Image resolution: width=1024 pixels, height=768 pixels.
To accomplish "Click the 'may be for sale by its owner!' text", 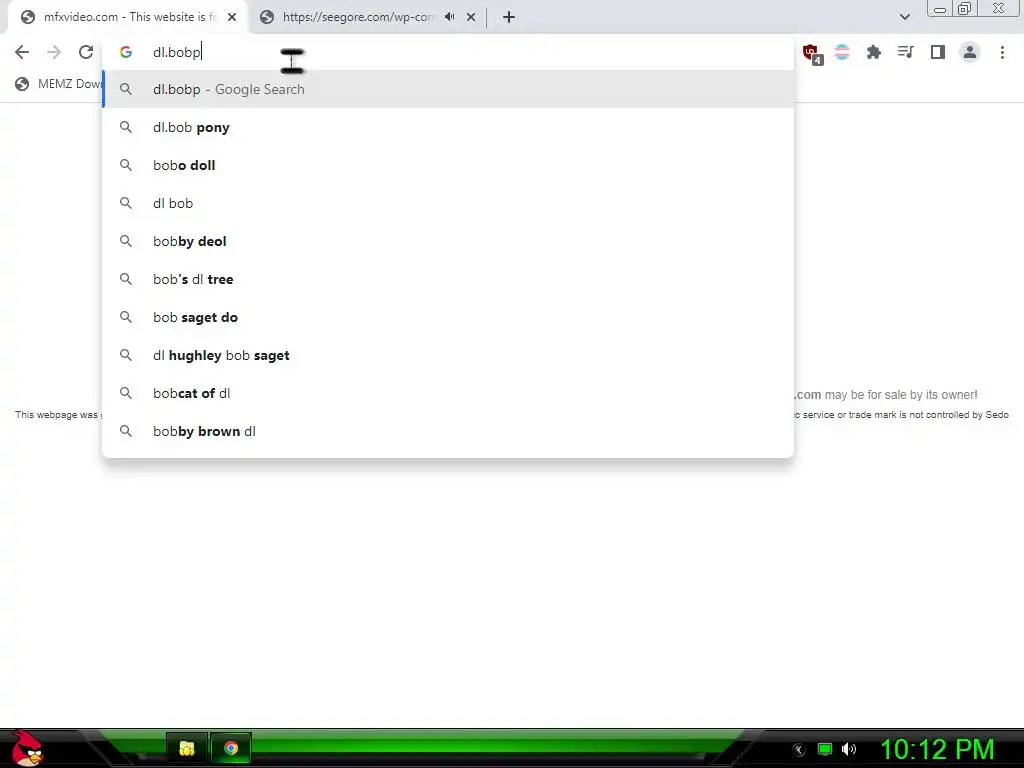I will [901, 394].
